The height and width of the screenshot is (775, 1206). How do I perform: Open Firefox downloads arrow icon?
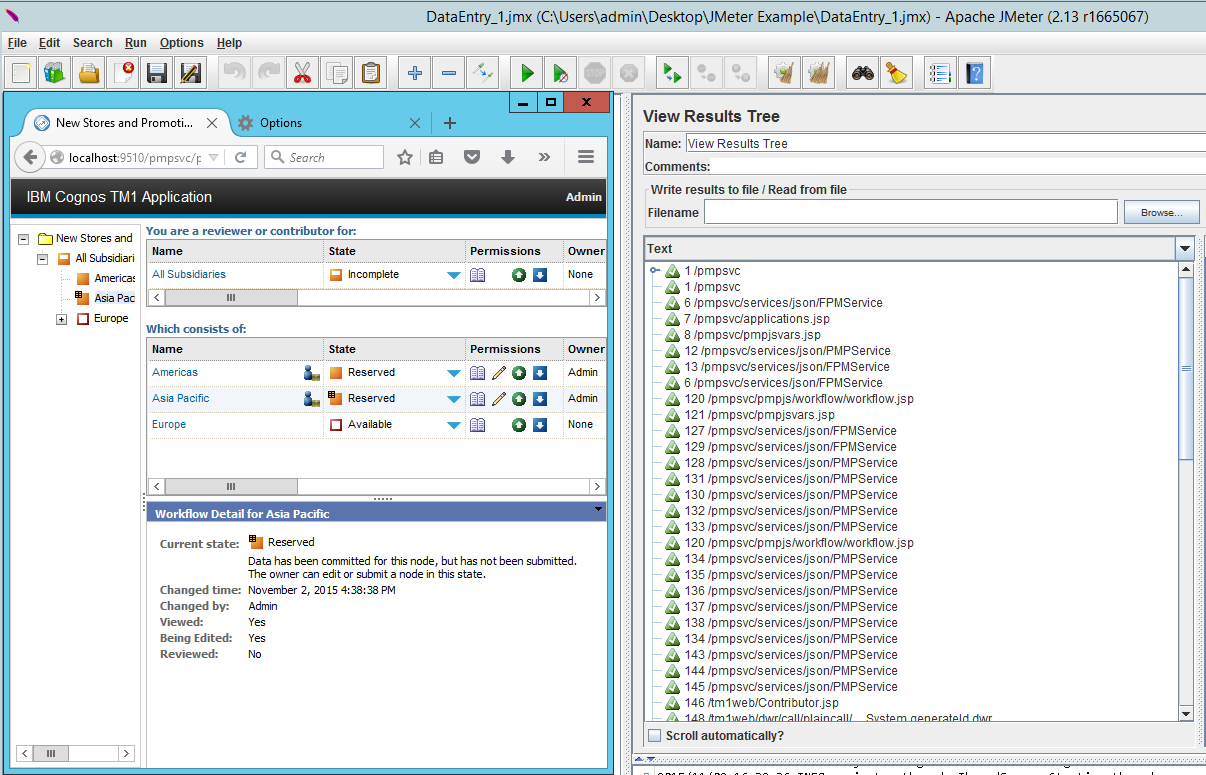pyautogui.click(x=508, y=157)
